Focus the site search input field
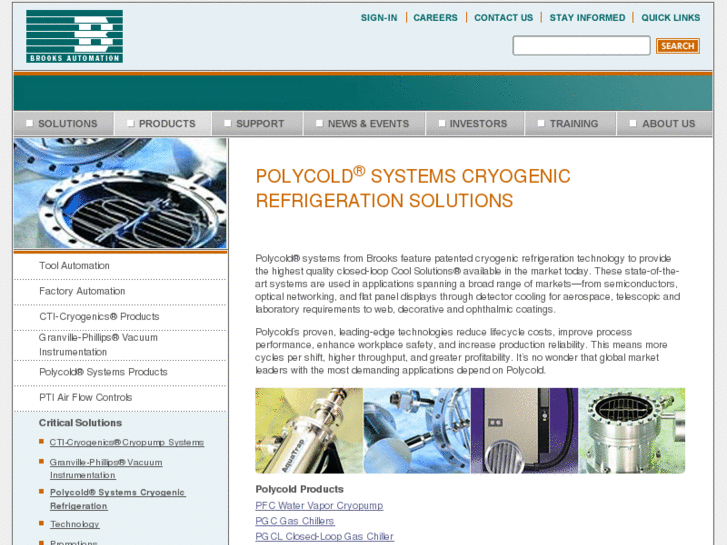The width and height of the screenshot is (727, 545). (581, 45)
